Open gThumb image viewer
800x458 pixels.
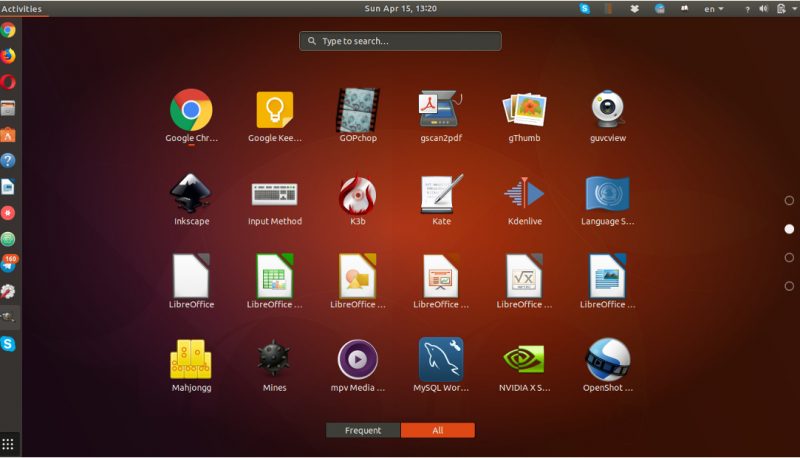click(x=524, y=110)
